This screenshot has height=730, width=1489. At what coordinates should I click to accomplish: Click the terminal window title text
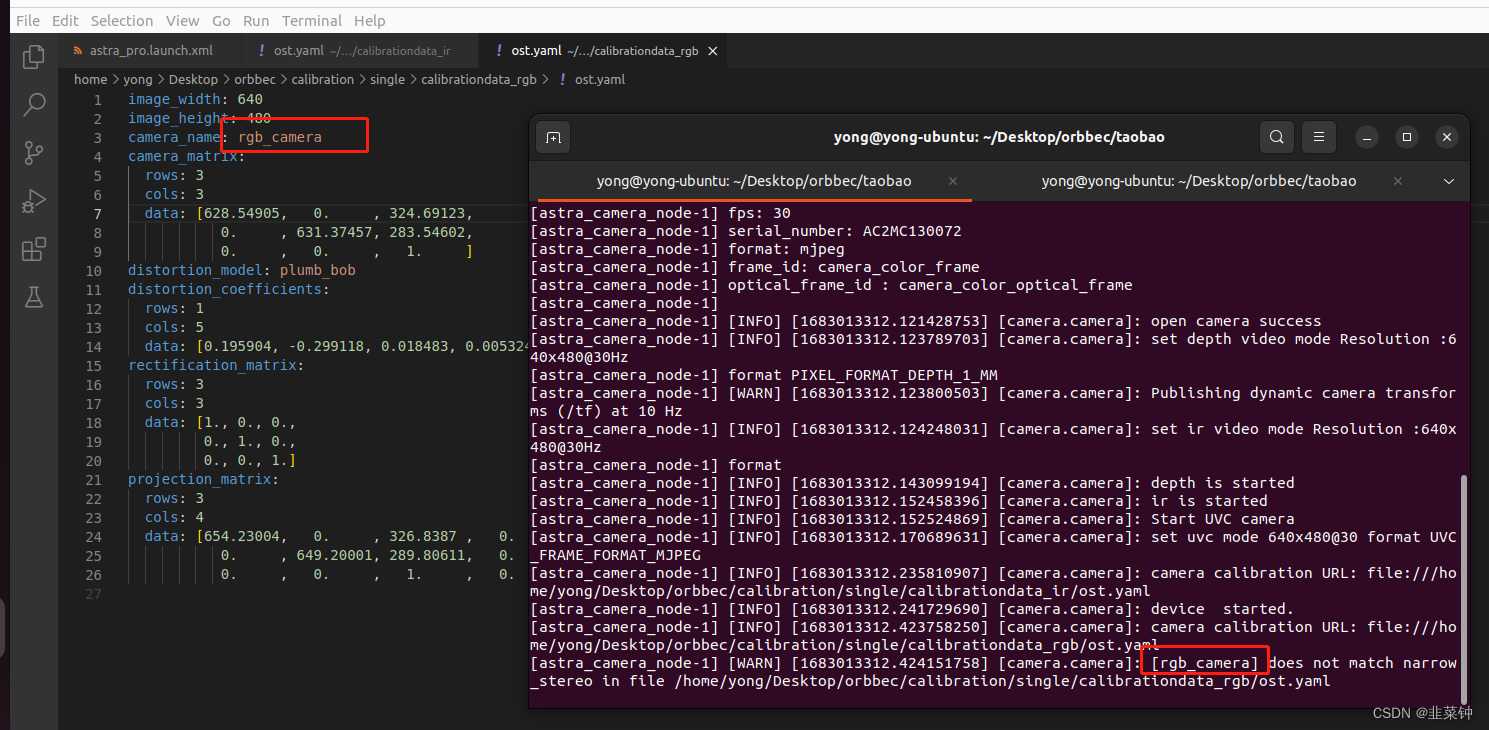[999, 137]
